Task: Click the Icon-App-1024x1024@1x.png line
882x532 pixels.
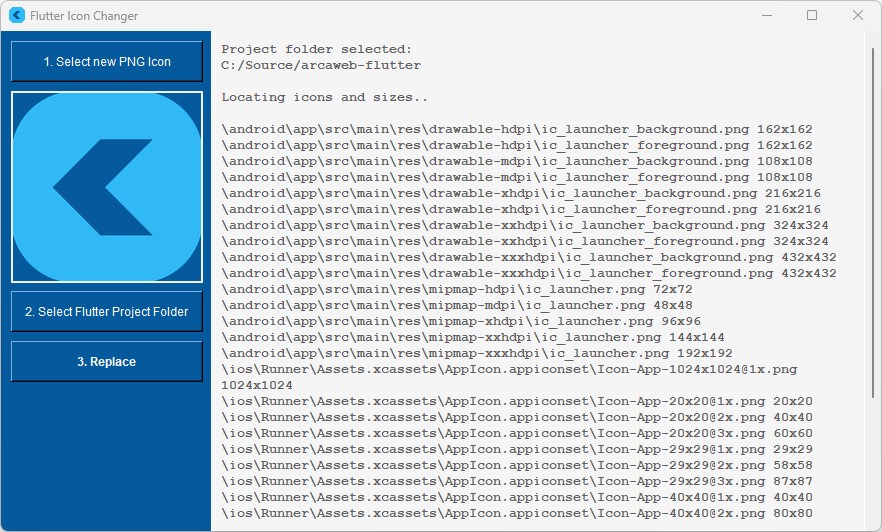Action: [x=509, y=369]
